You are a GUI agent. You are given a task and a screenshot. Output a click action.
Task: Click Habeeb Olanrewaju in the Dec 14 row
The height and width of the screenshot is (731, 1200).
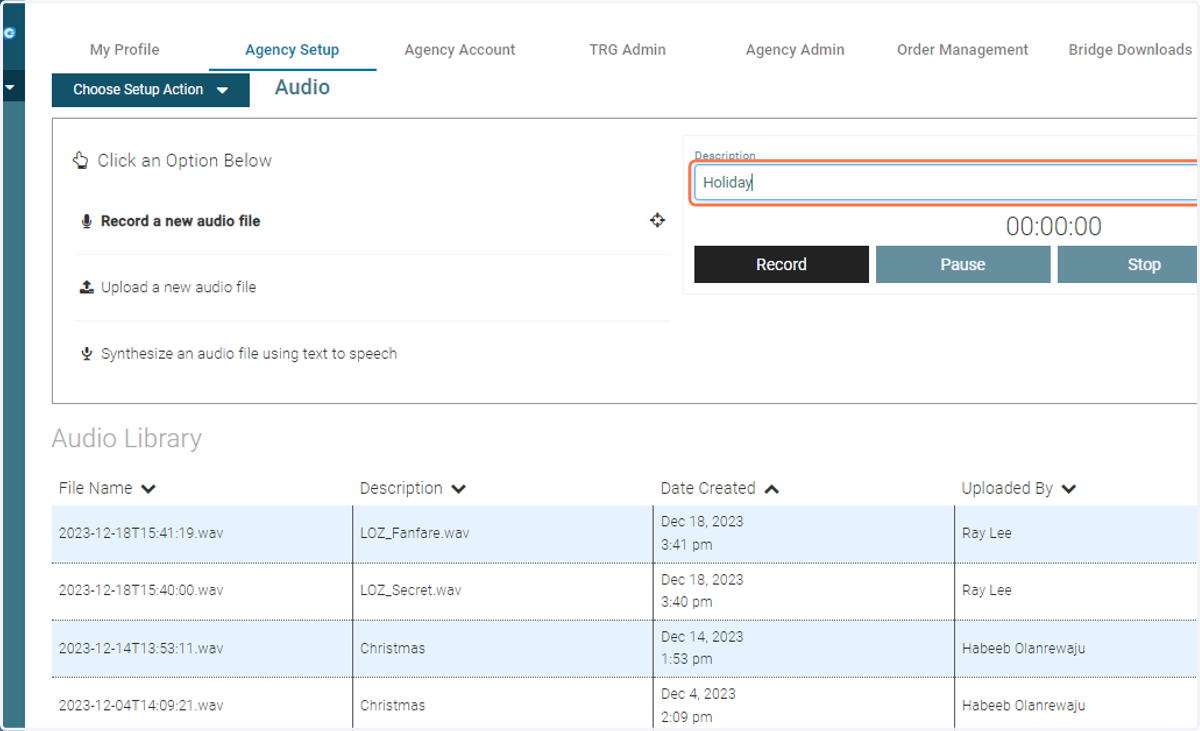click(x=1023, y=648)
